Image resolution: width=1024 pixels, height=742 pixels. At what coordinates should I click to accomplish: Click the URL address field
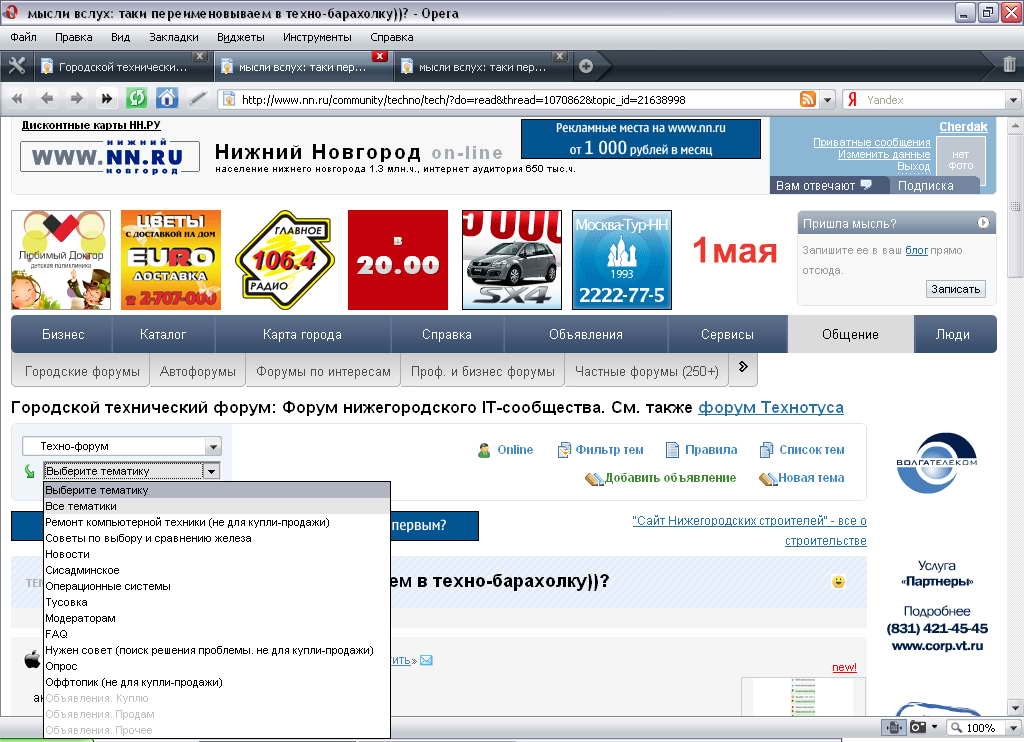tap(516, 100)
